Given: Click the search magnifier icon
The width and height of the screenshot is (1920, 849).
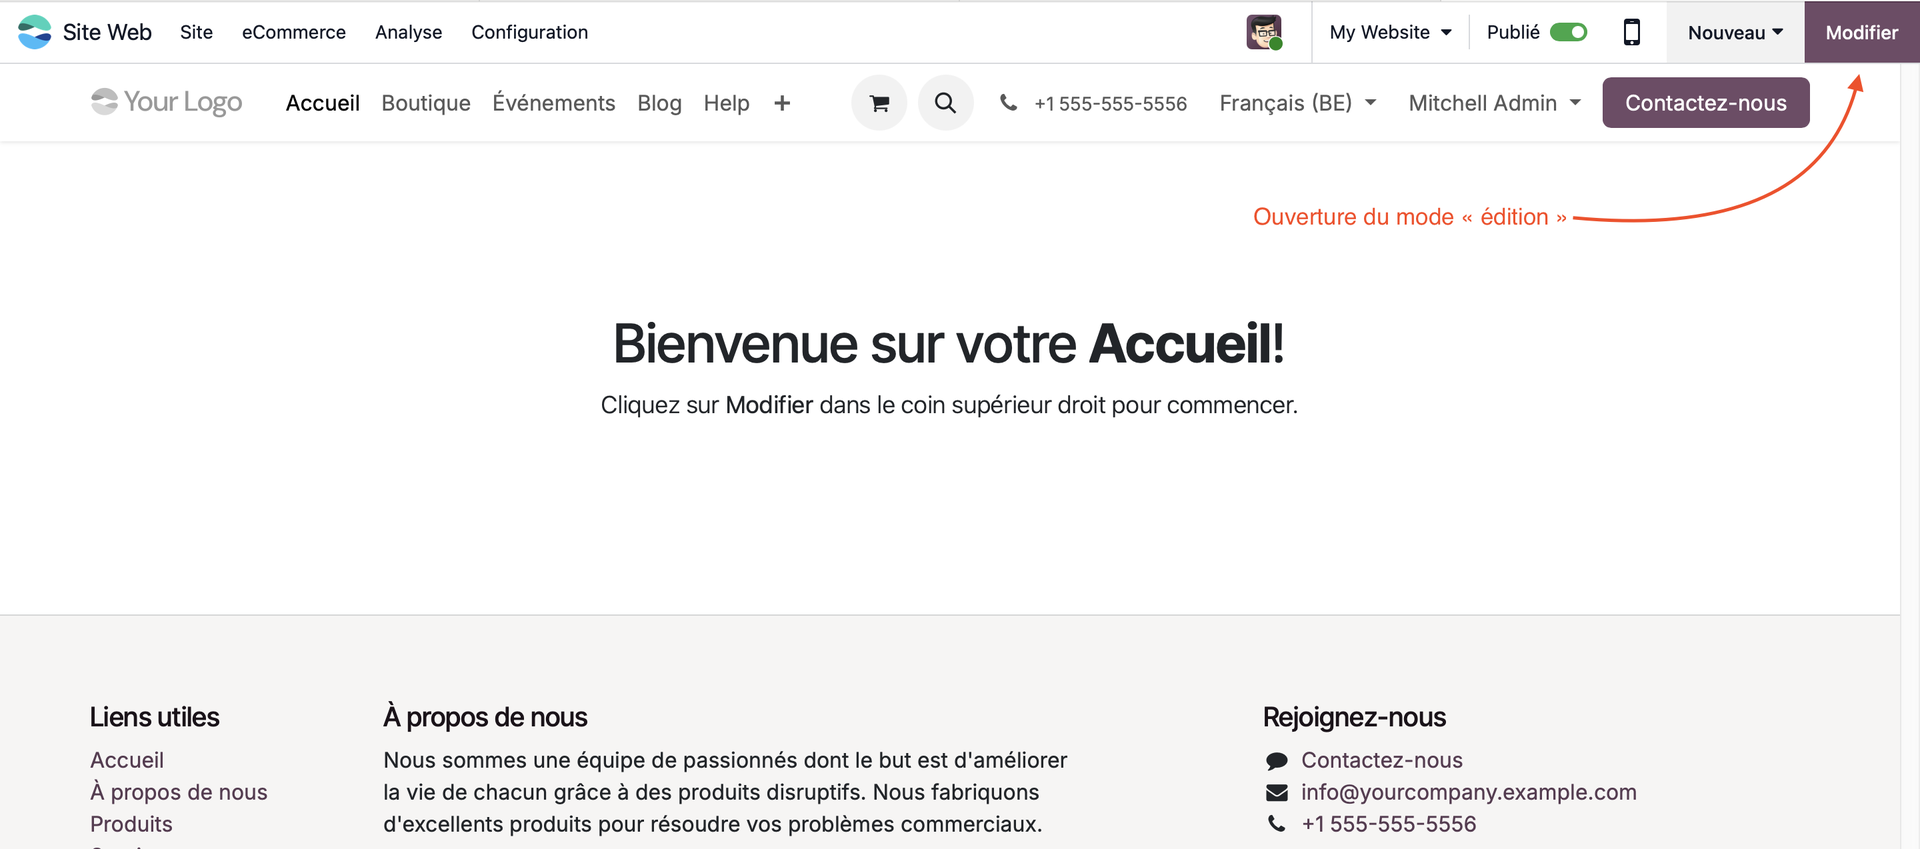Looking at the screenshot, I should pos(945,103).
